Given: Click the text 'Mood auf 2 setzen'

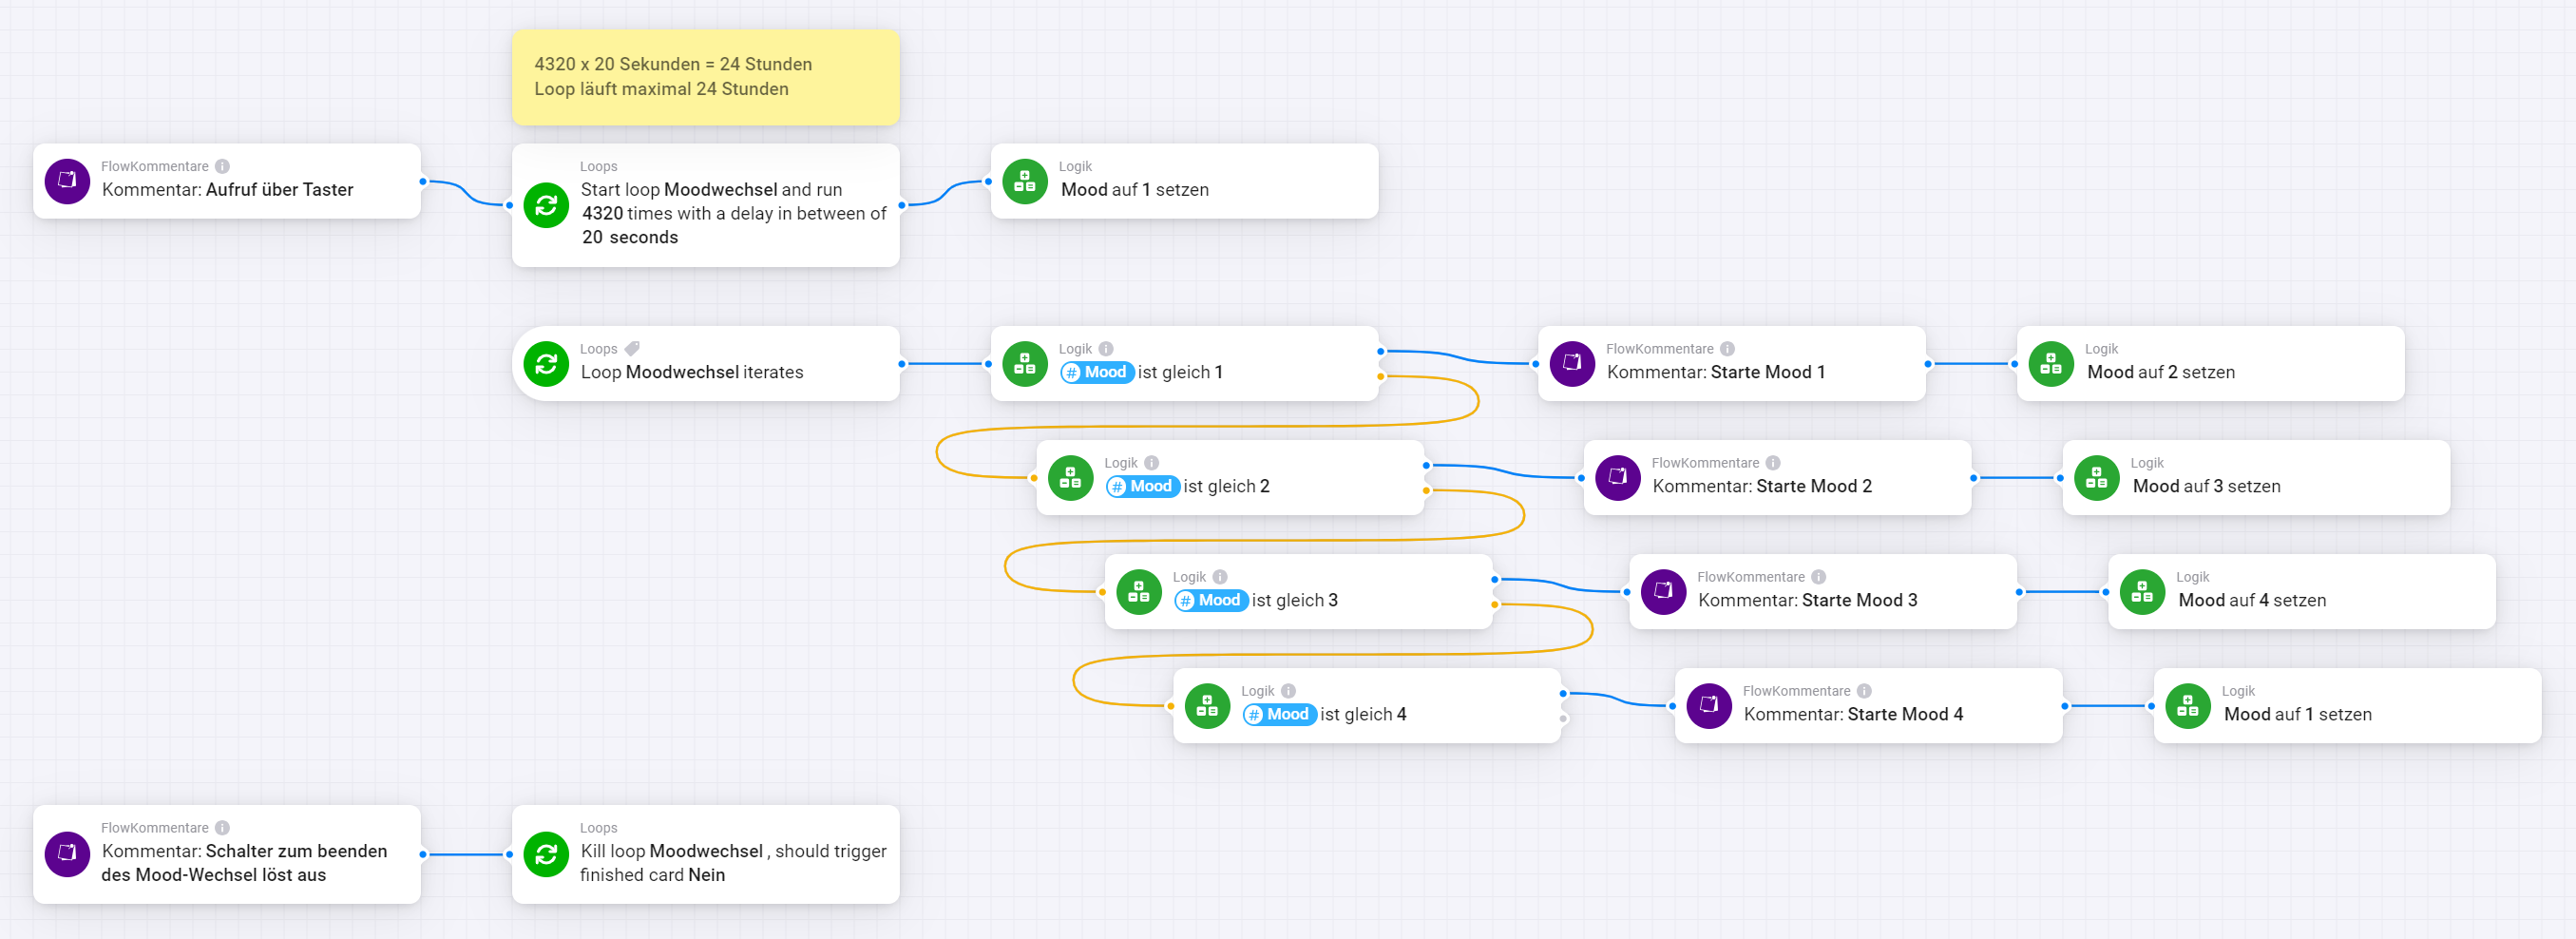Looking at the screenshot, I should point(2161,373).
